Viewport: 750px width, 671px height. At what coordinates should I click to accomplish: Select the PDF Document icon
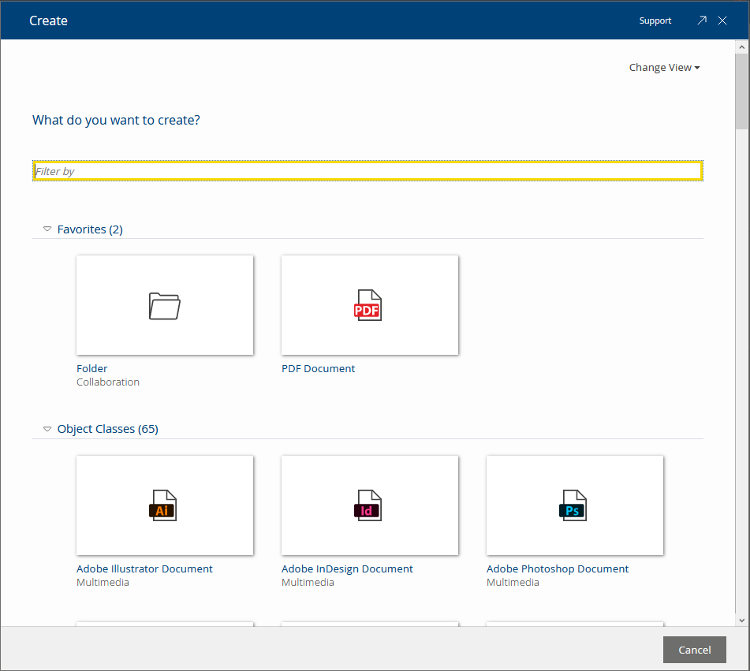367,305
